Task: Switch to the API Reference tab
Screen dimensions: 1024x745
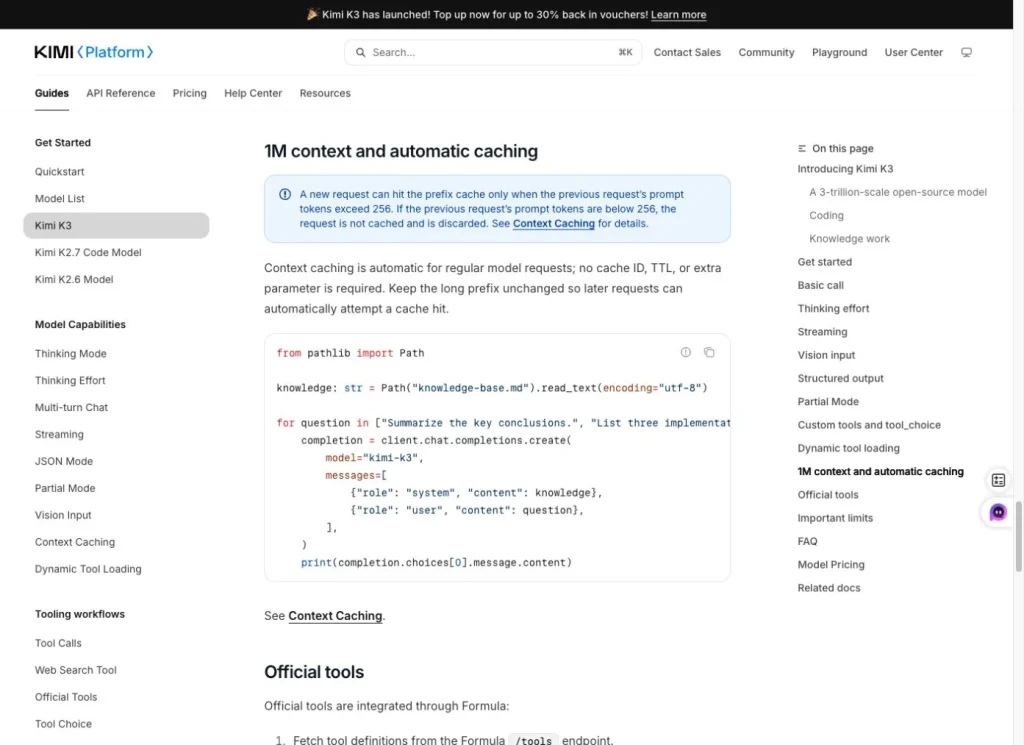Action: click(121, 93)
